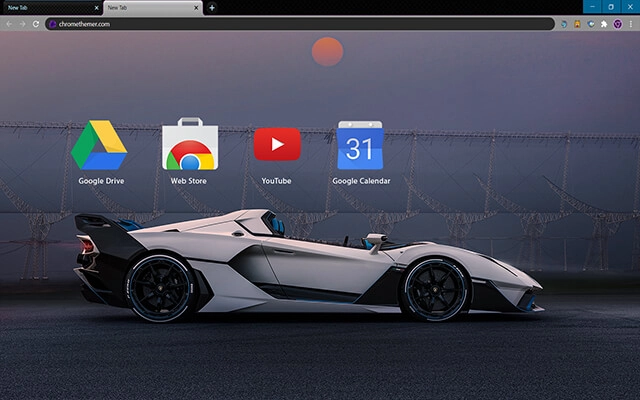The width and height of the screenshot is (640, 400).
Task: Open the Chrome Web Store bag icon
Action: pos(190,144)
